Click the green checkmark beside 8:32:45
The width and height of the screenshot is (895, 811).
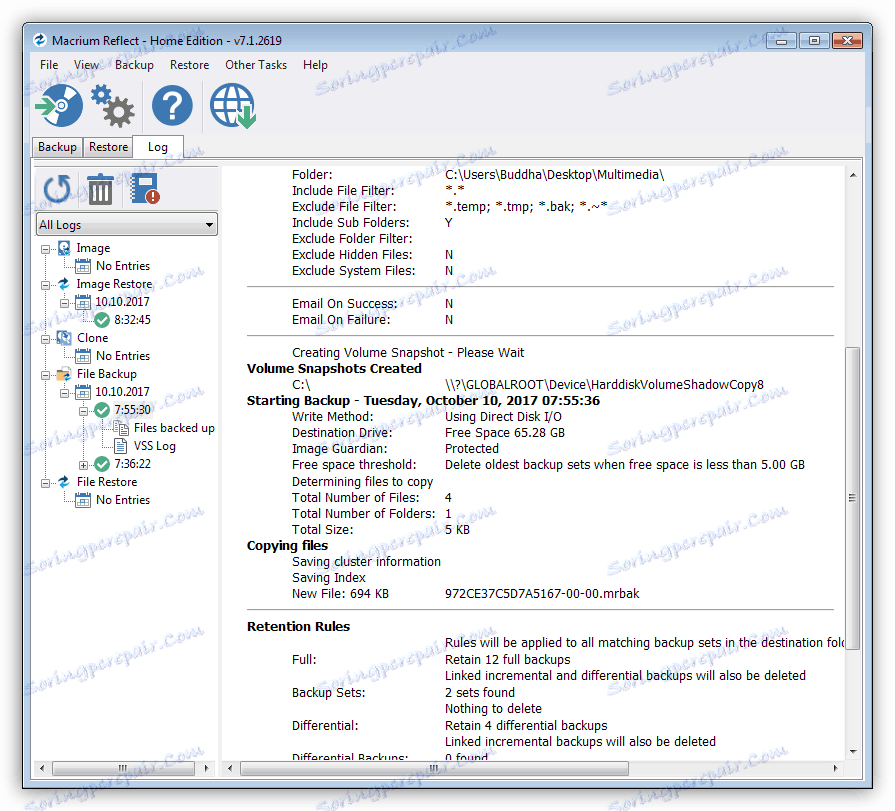[x=102, y=320]
